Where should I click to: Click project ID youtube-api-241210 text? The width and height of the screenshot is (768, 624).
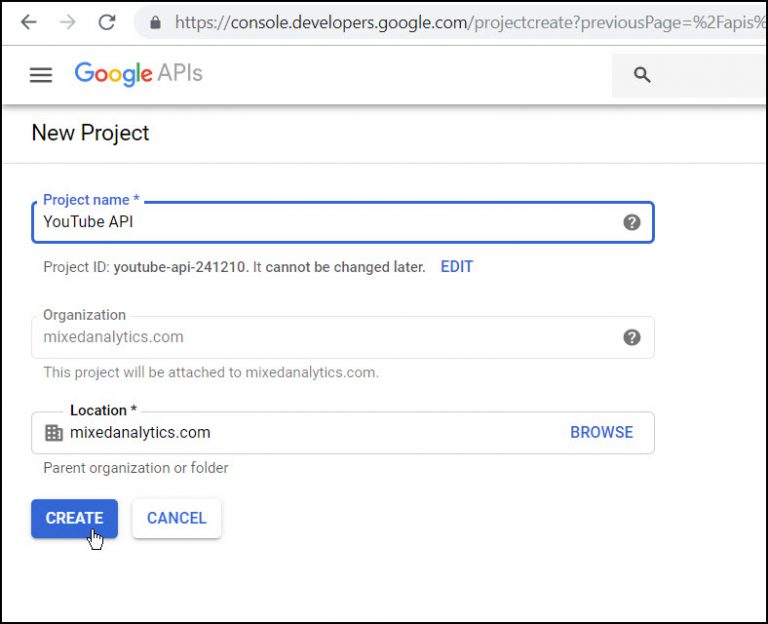click(x=179, y=267)
